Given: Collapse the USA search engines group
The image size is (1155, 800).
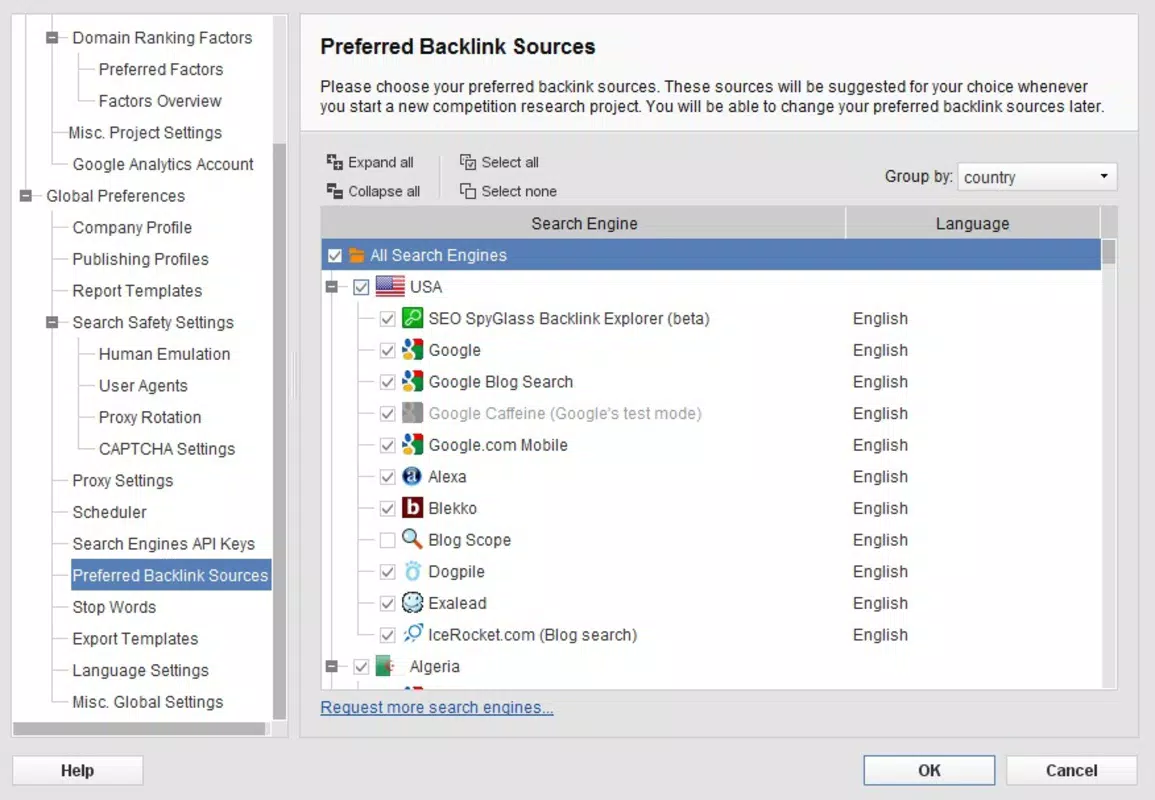Looking at the screenshot, I should pyautogui.click(x=331, y=287).
